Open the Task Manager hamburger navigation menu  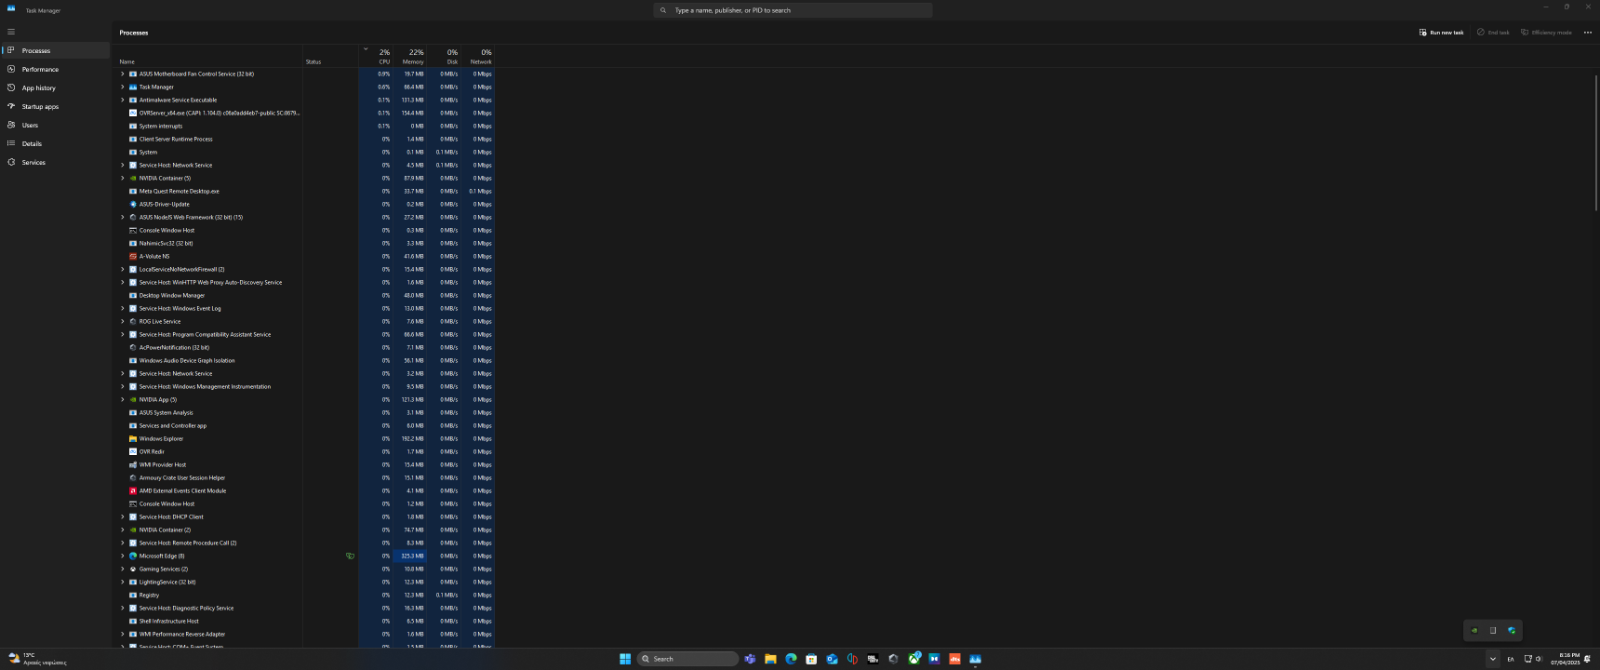pos(11,32)
